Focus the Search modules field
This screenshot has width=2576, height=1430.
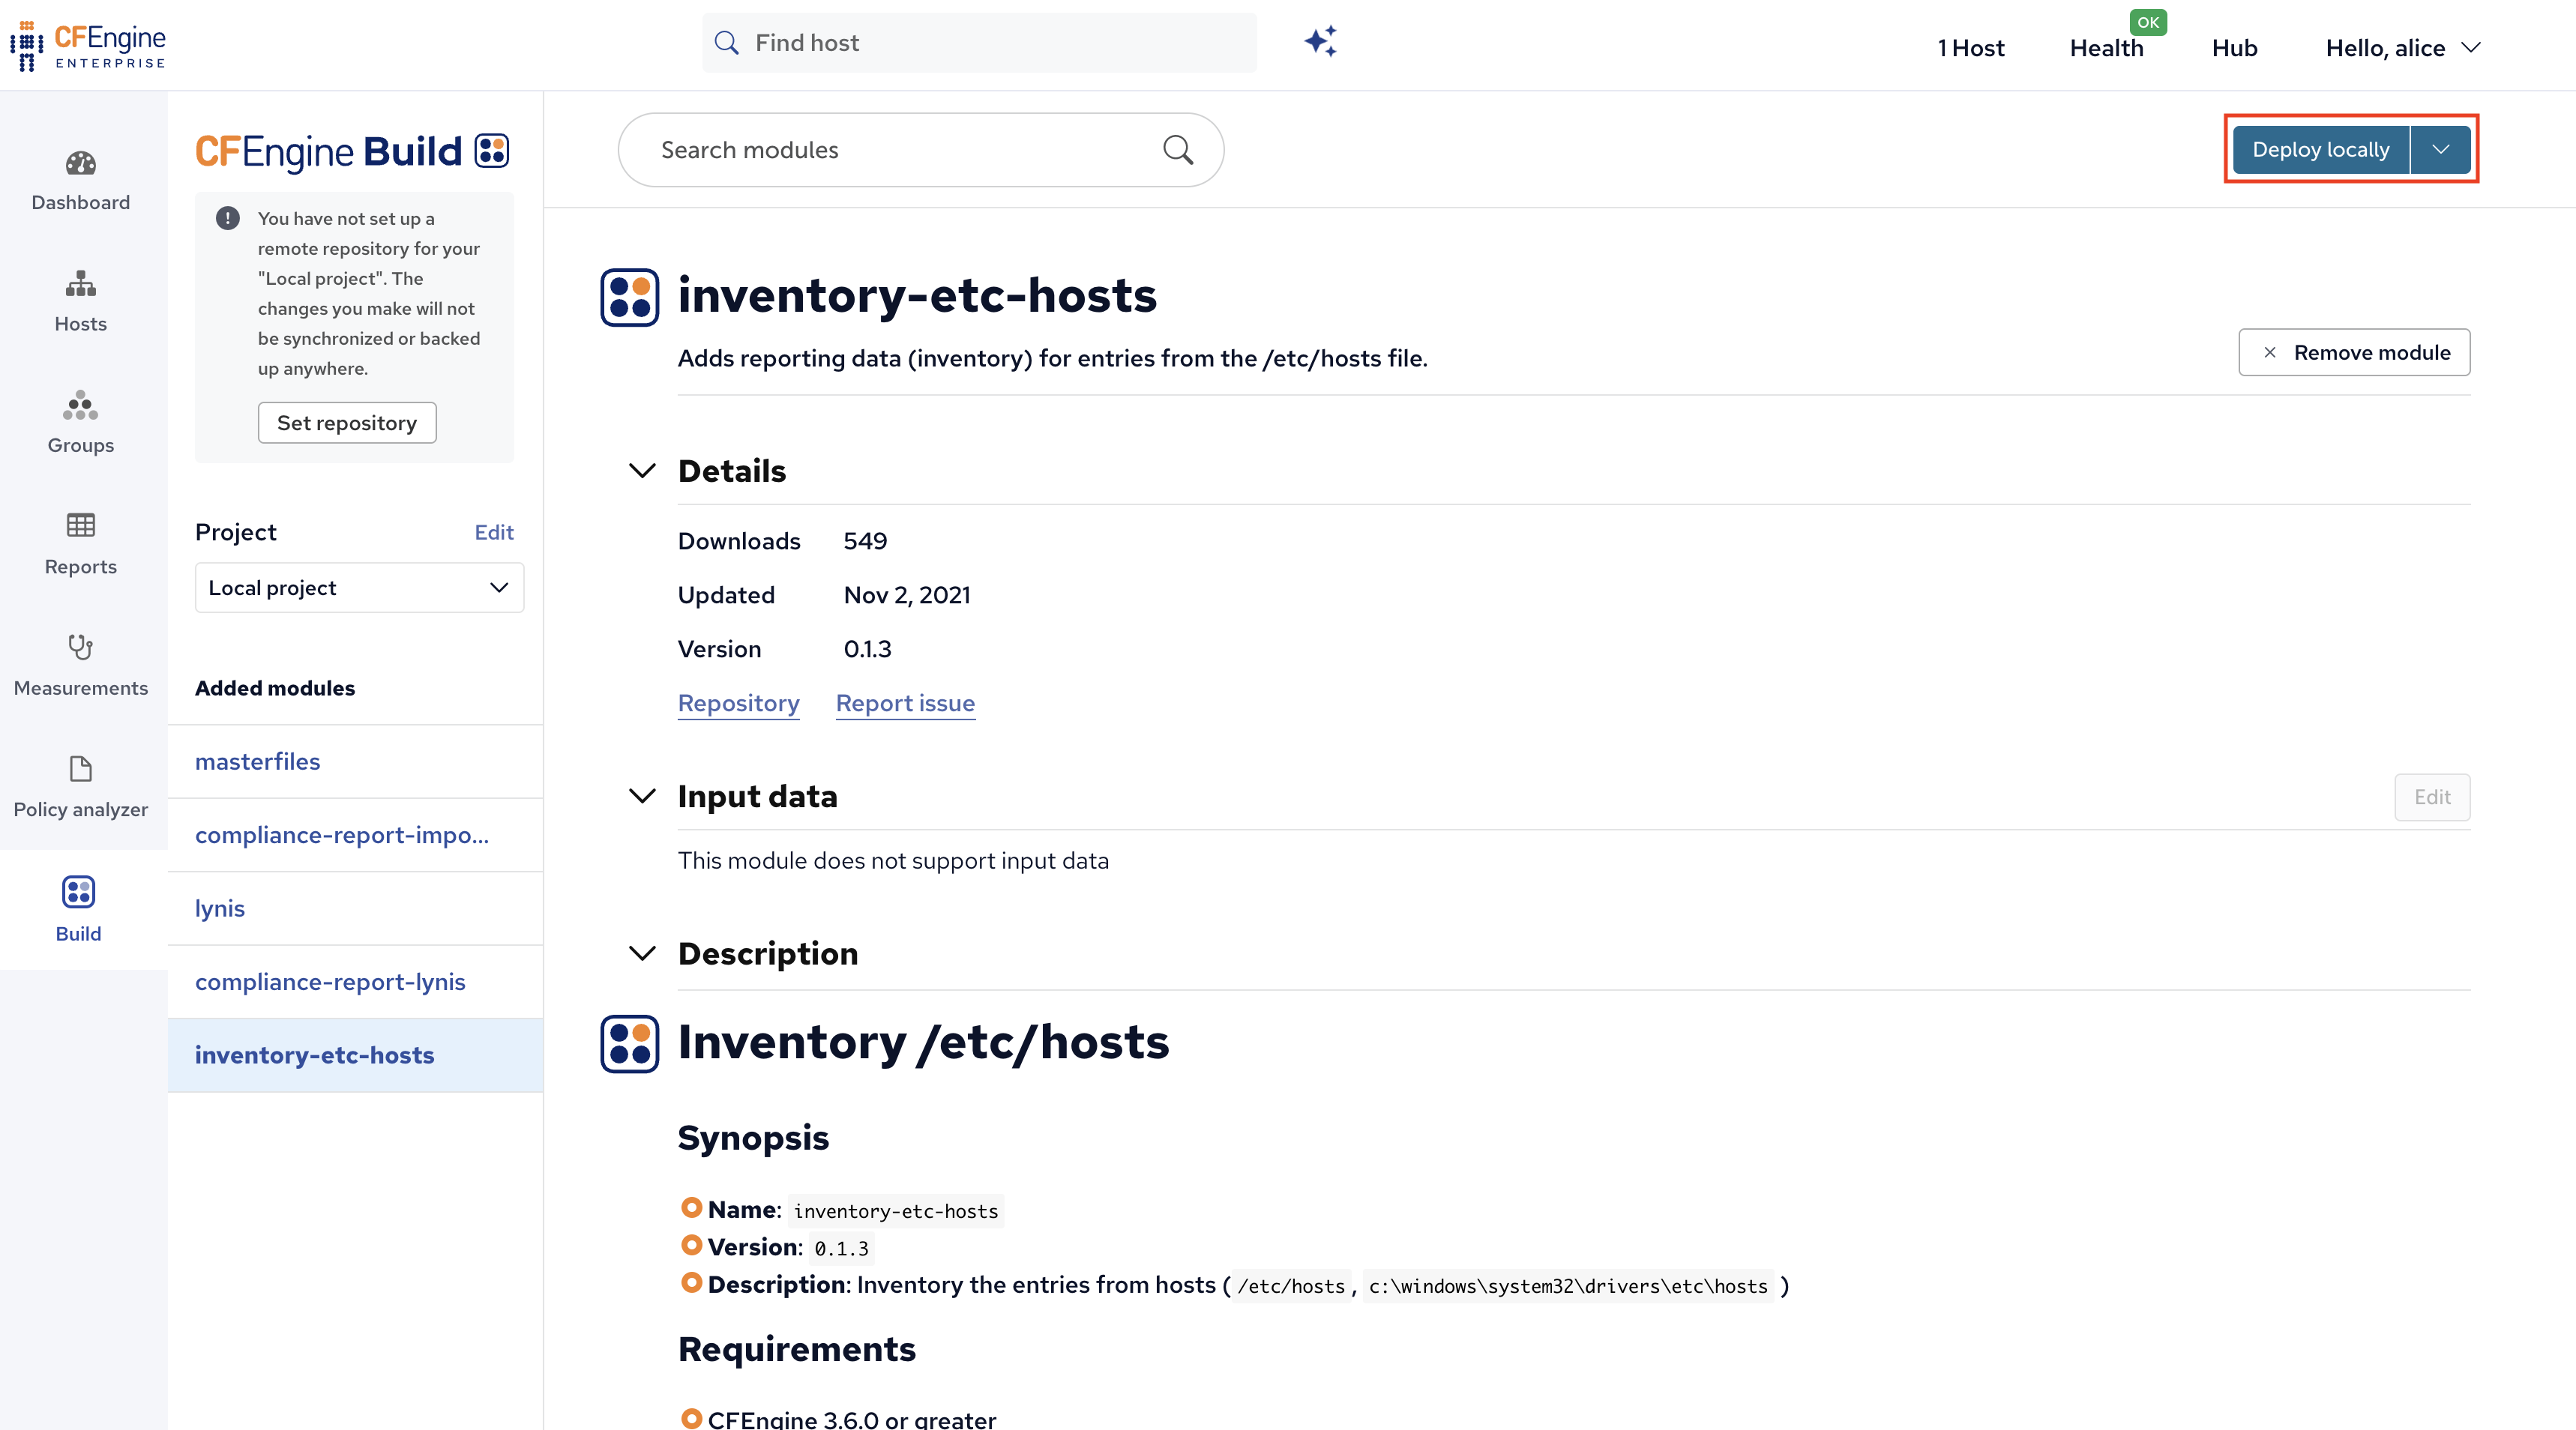921,150
